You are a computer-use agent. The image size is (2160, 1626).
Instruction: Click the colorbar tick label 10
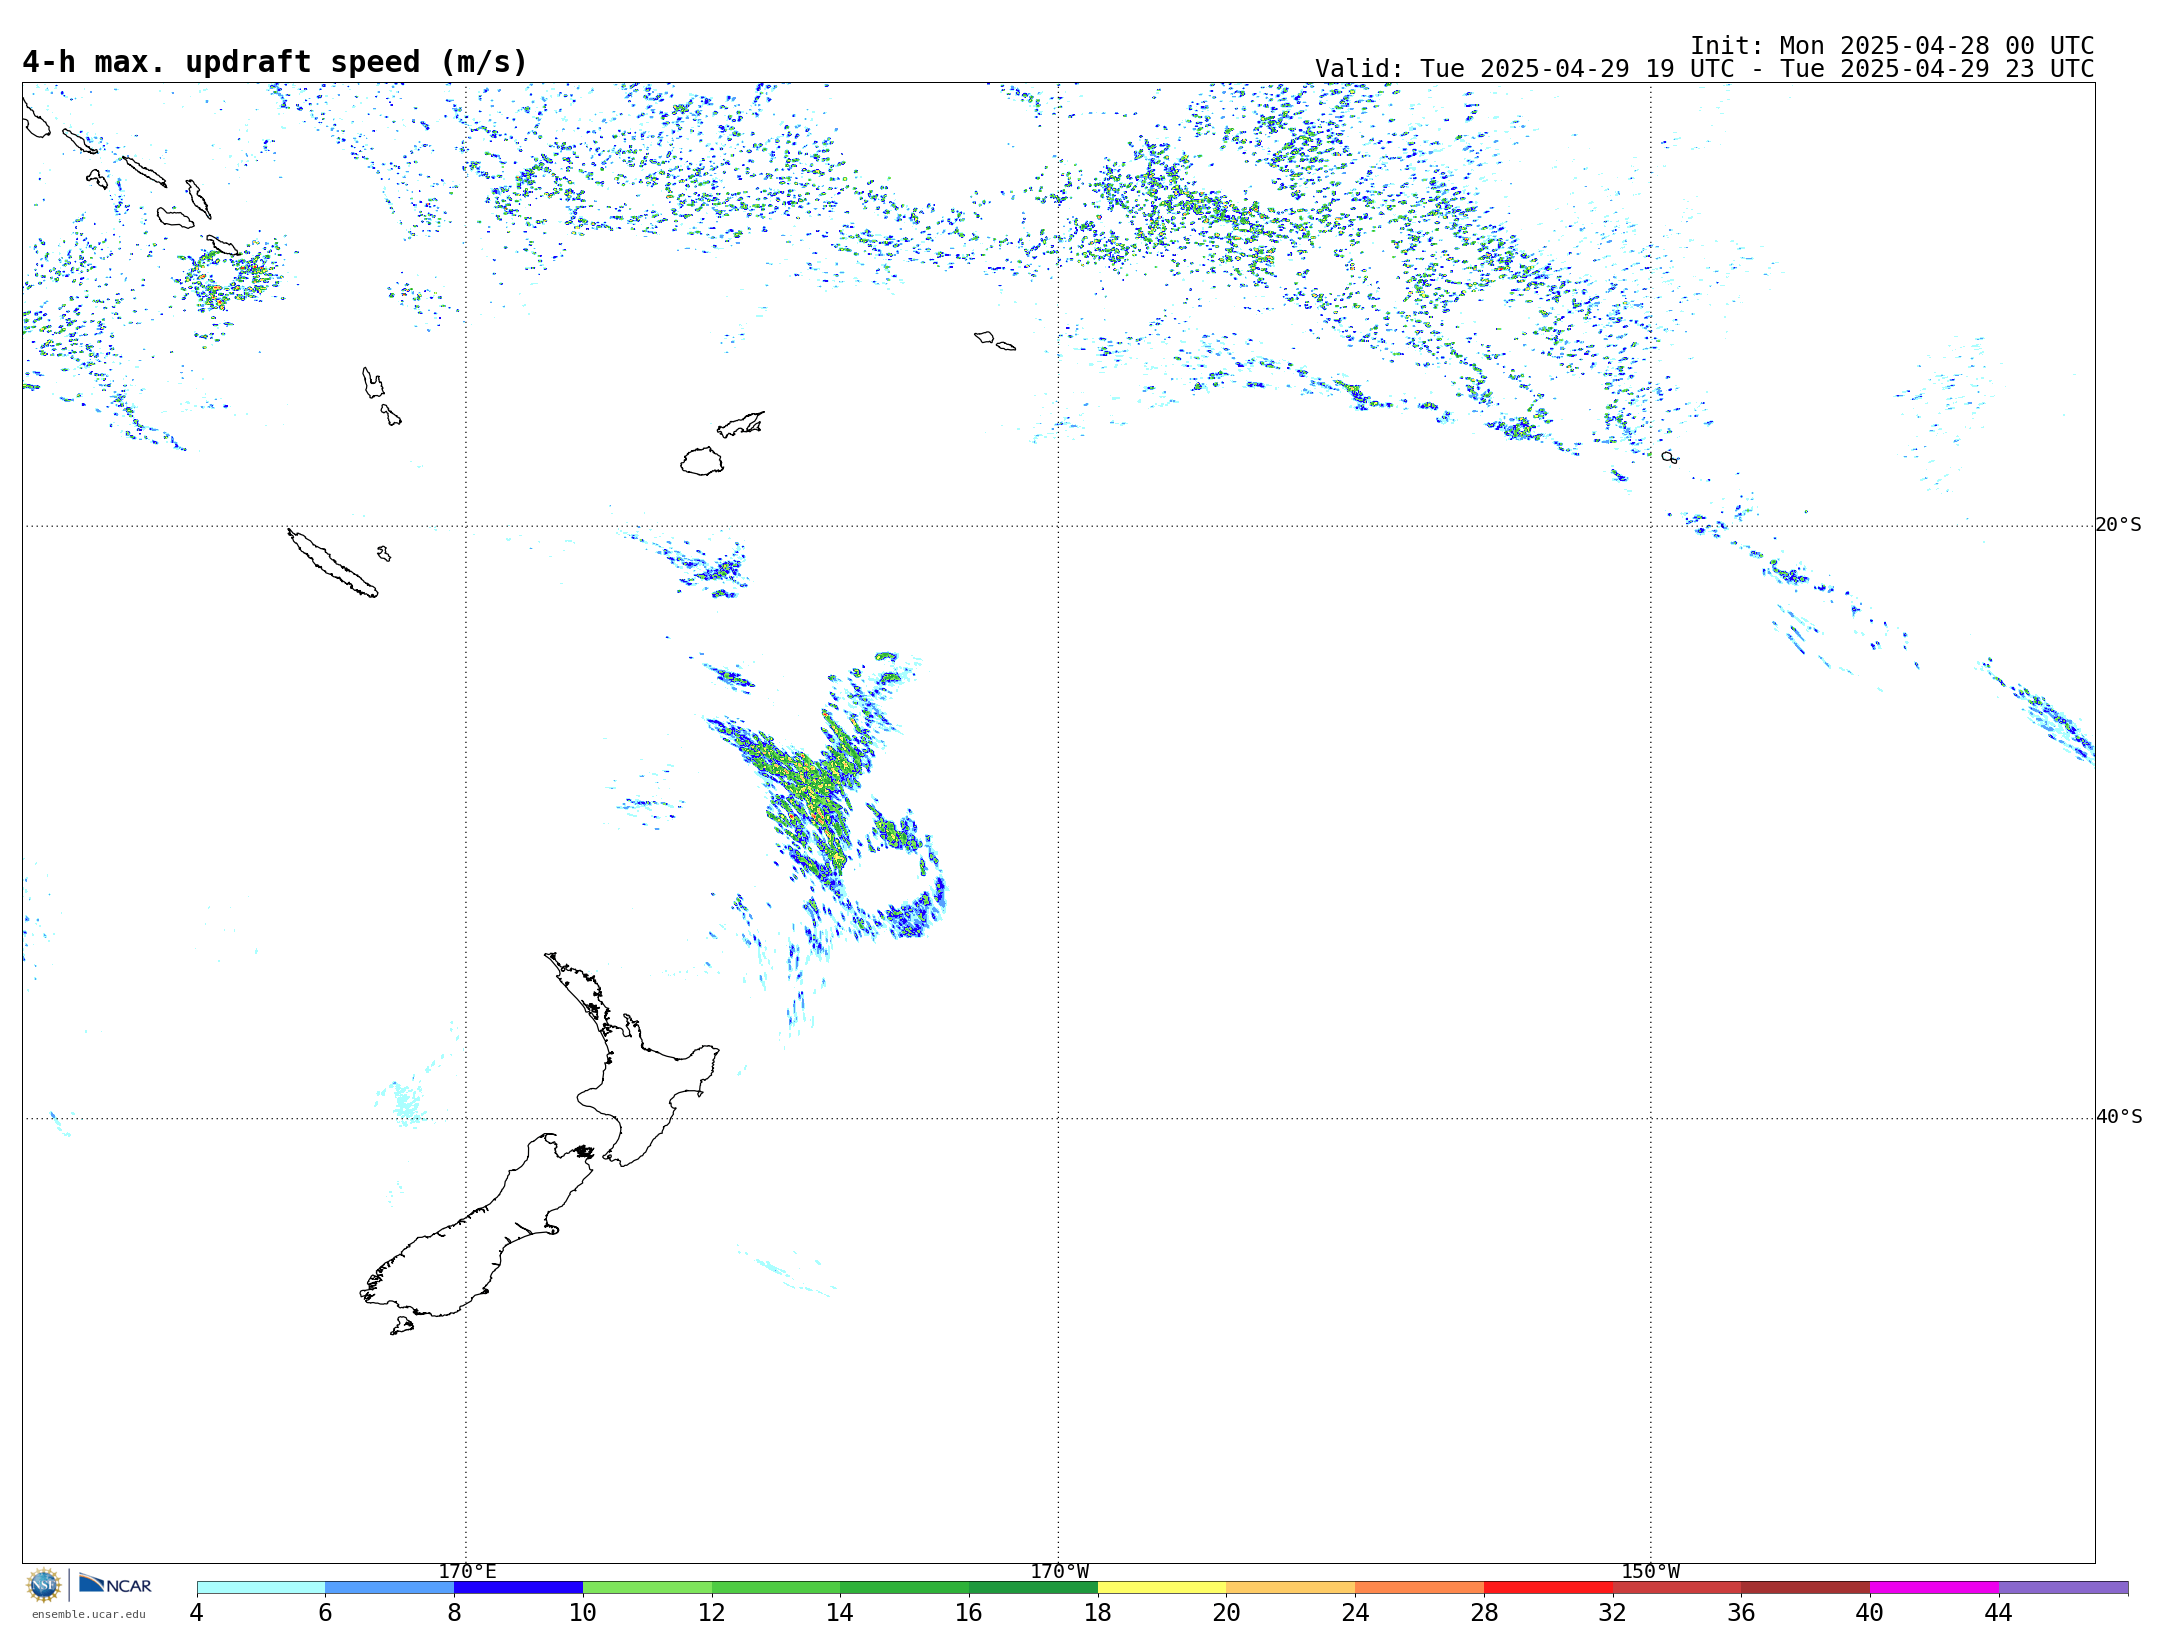[x=583, y=1613]
